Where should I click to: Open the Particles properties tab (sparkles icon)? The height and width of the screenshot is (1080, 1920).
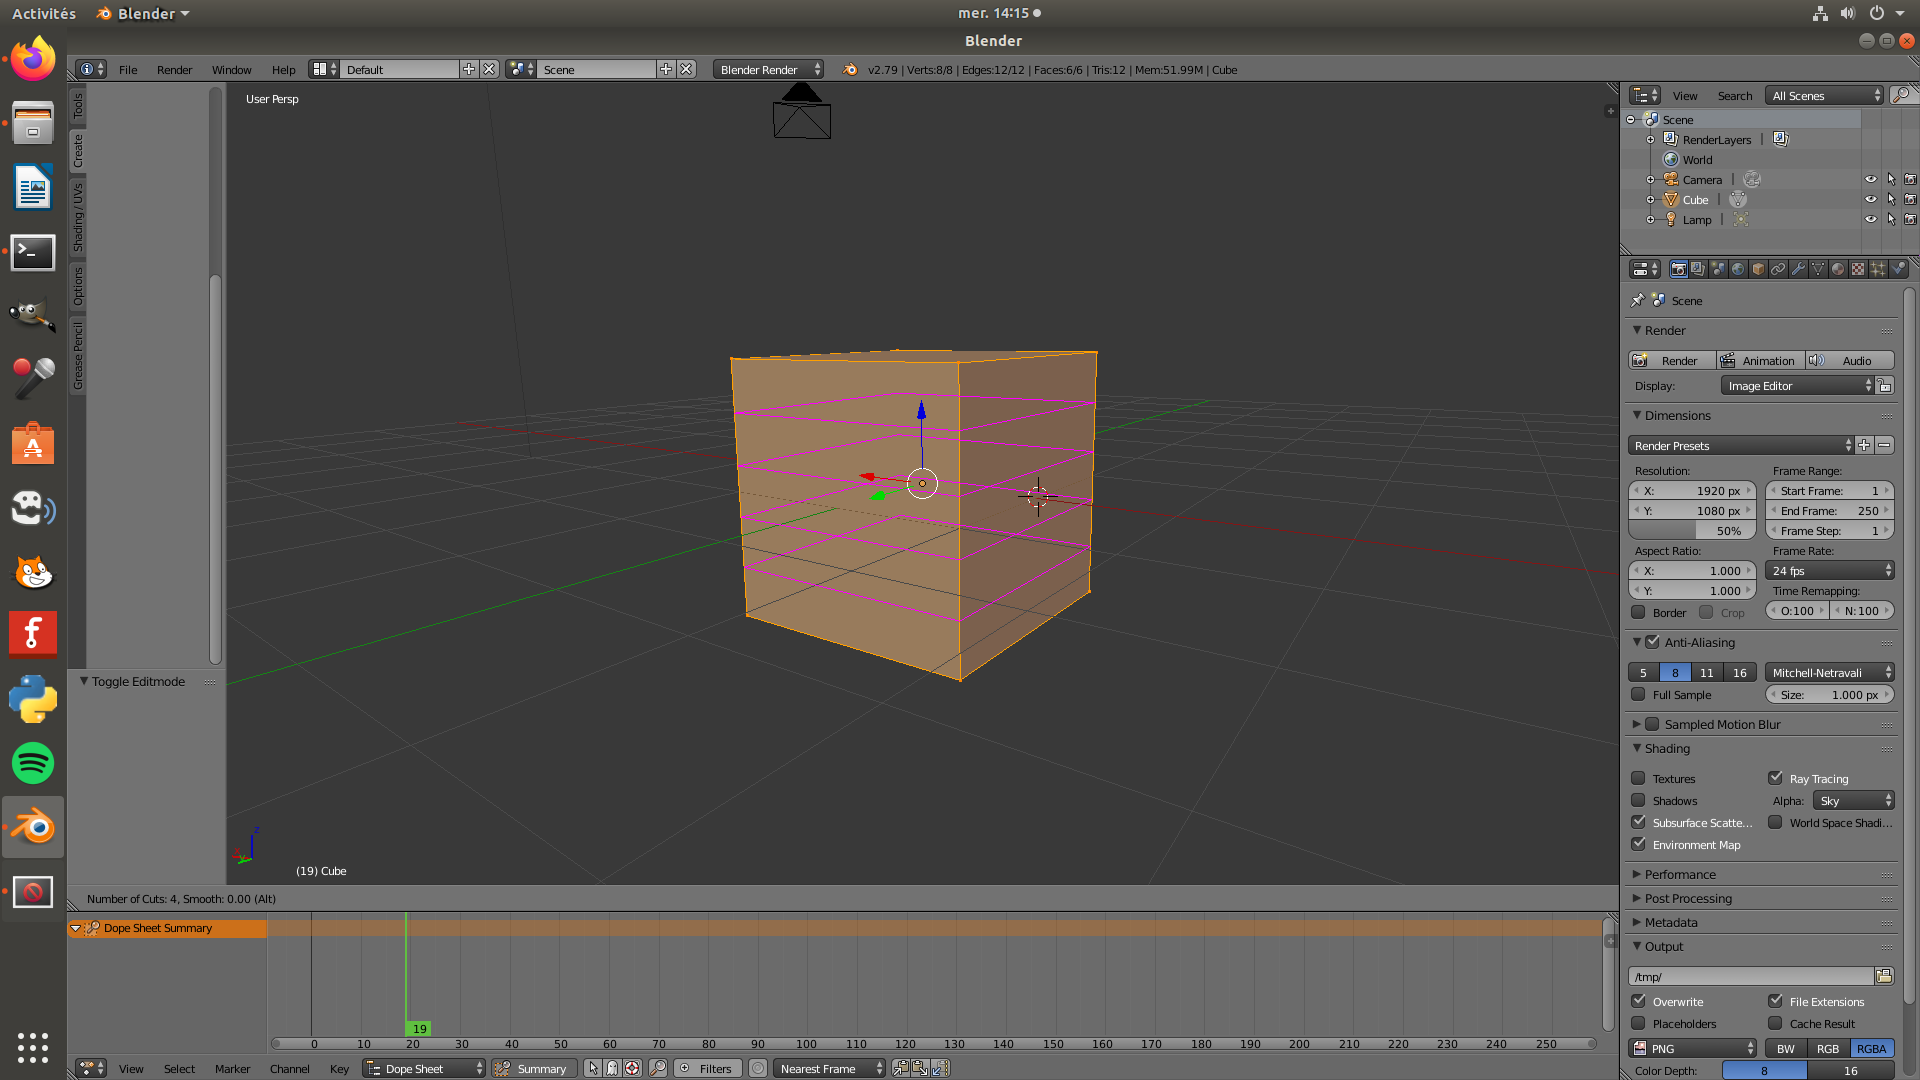[x=1878, y=269]
